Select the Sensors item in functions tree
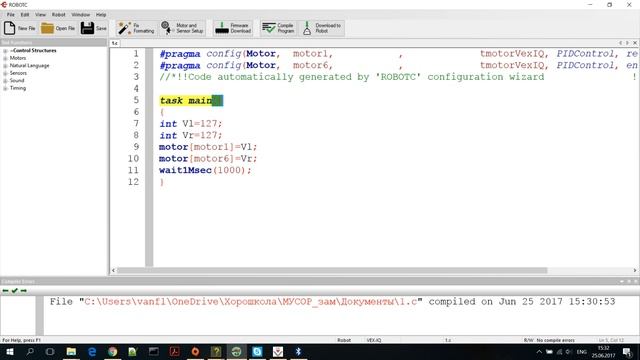Viewport: 640px width, 360px height. pyautogui.click(x=18, y=73)
